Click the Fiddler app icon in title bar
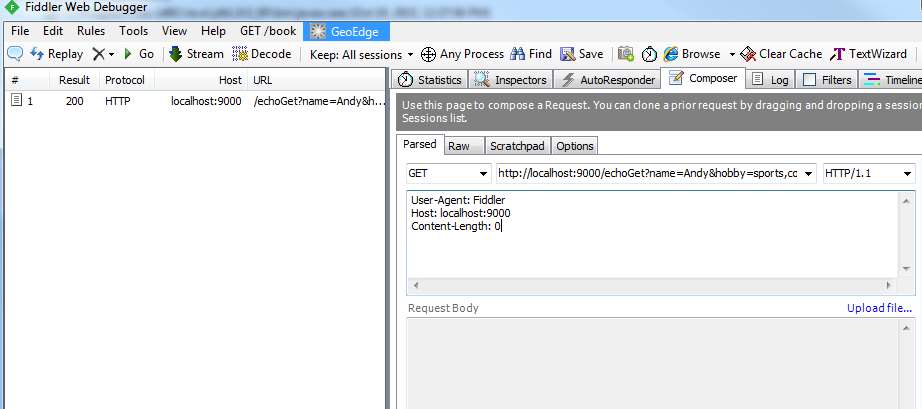This screenshot has height=409, width=922. click(x=12, y=8)
